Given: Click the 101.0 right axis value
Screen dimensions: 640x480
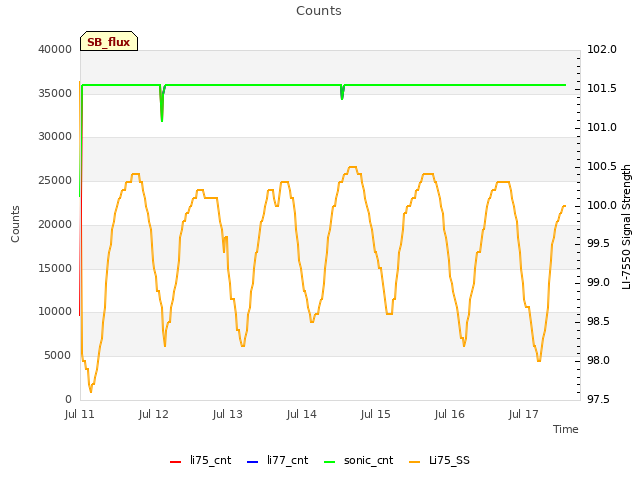Looking at the screenshot, I should pos(602,127).
